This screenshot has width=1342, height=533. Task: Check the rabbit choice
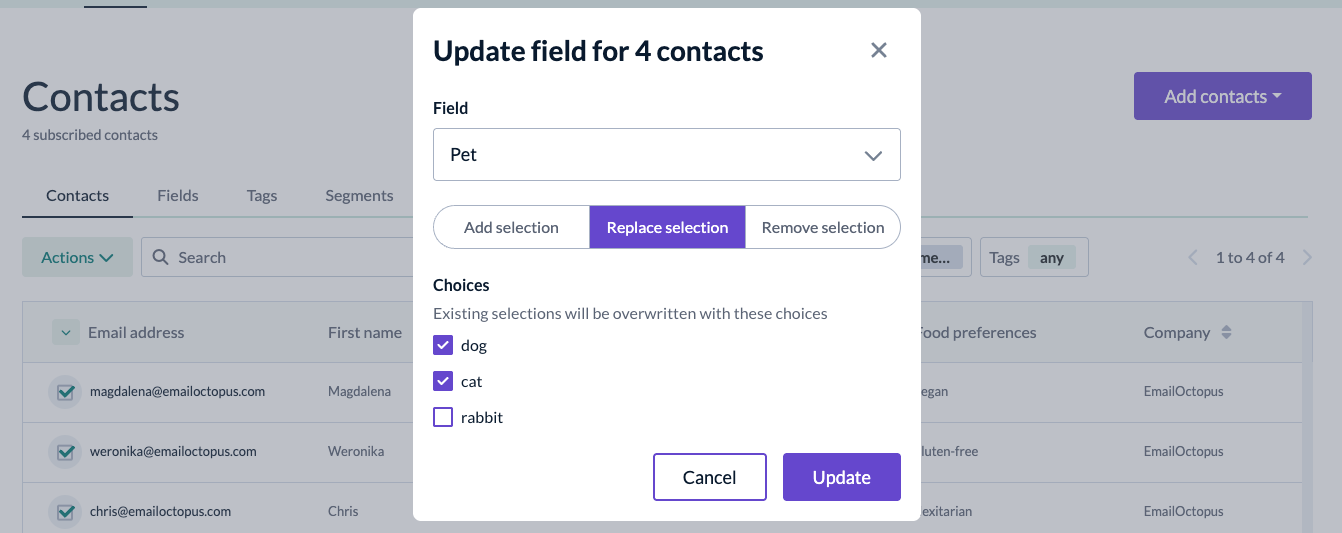click(443, 417)
